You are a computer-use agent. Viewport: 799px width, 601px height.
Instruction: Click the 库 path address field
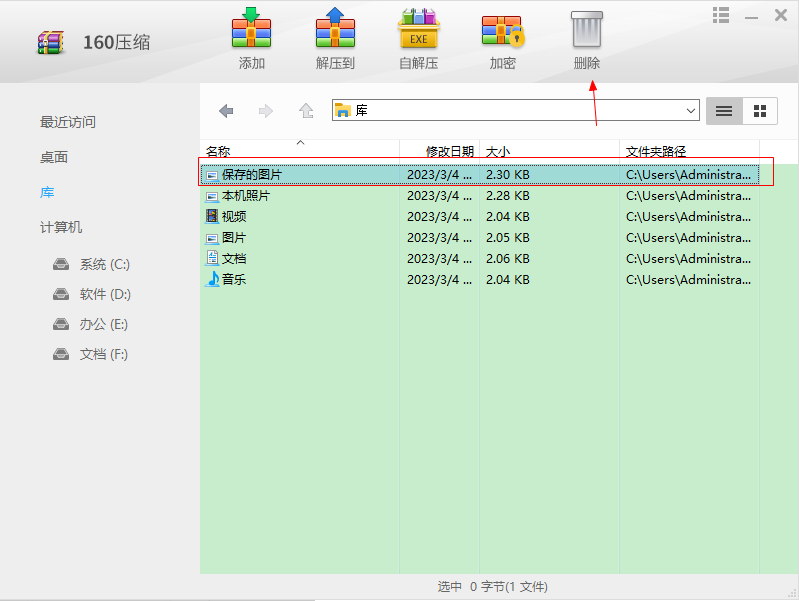pyautogui.click(x=516, y=110)
